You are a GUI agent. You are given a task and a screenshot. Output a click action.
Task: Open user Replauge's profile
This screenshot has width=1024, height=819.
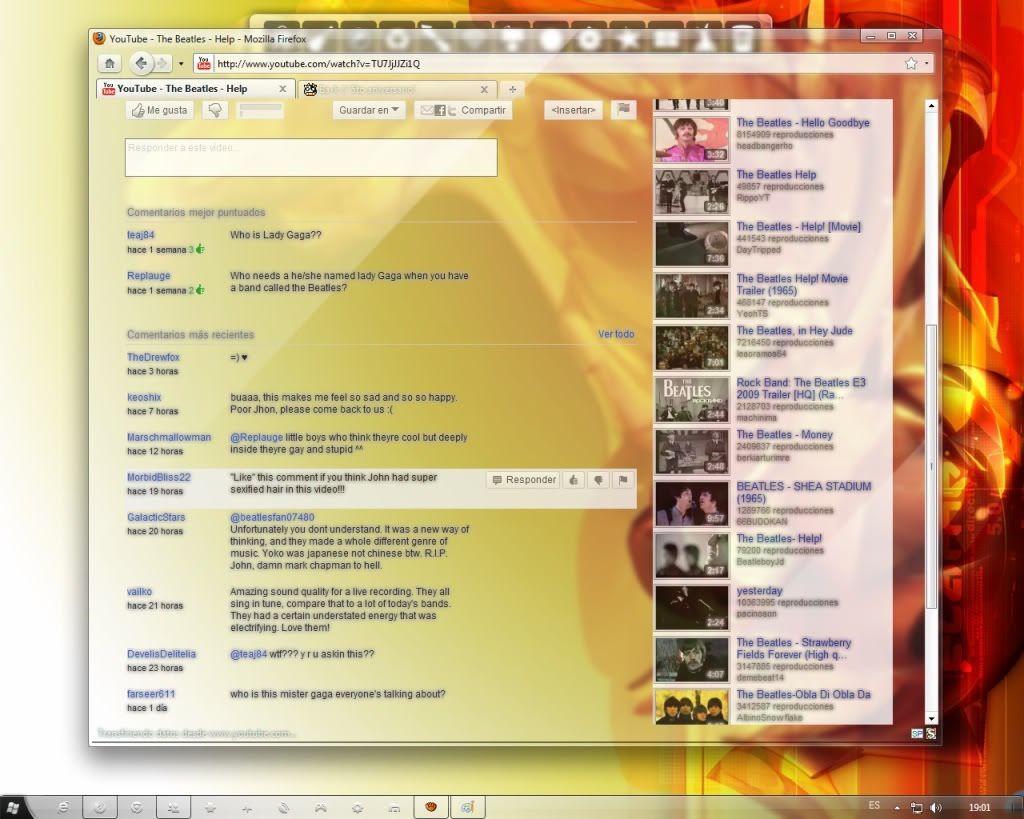coord(148,276)
